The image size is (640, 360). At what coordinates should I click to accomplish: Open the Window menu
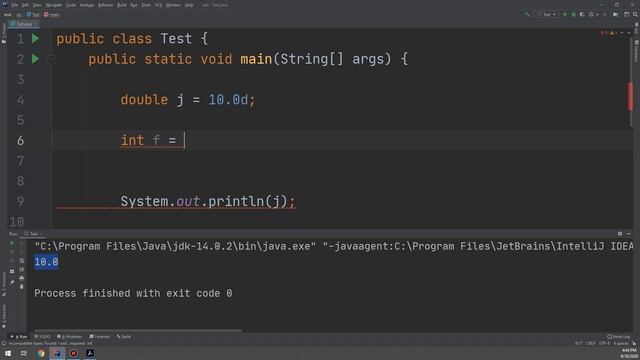[173, 5]
